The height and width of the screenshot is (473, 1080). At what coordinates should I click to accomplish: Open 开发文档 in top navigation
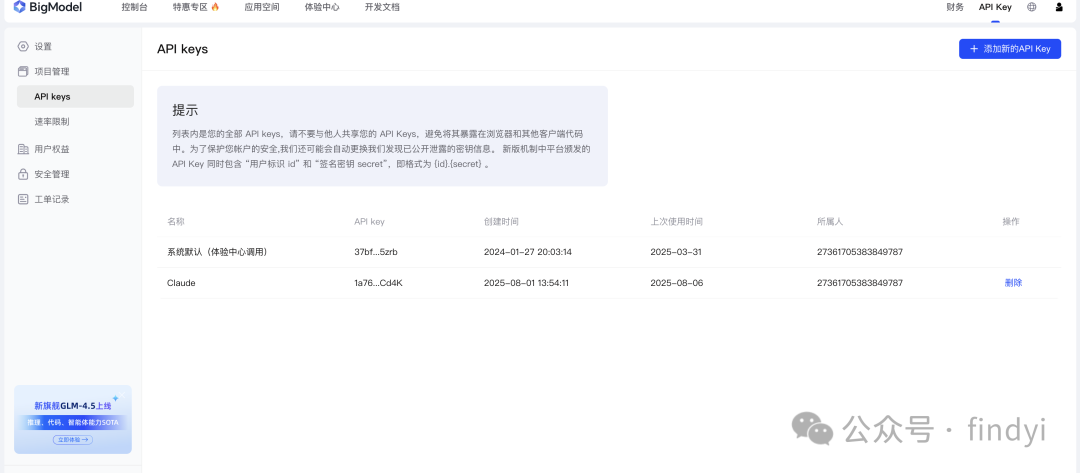pos(382,8)
